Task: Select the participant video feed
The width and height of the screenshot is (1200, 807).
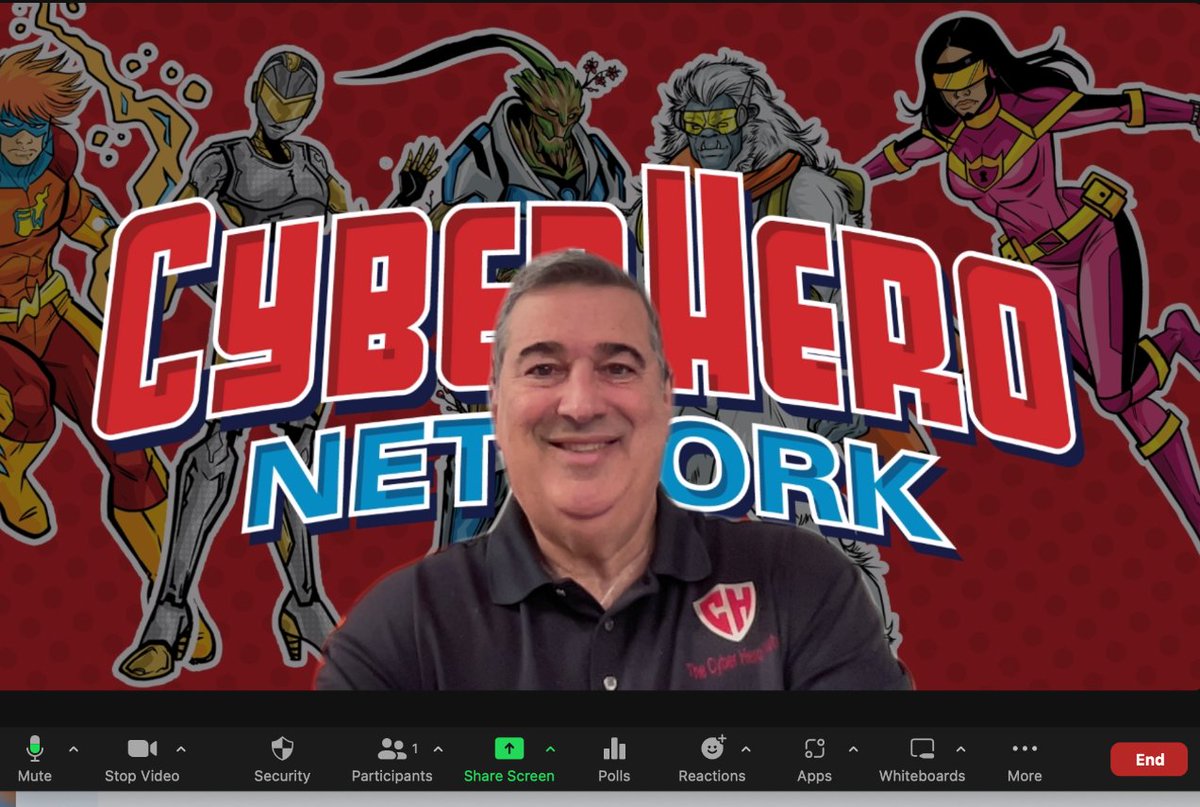Action: click(x=600, y=346)
